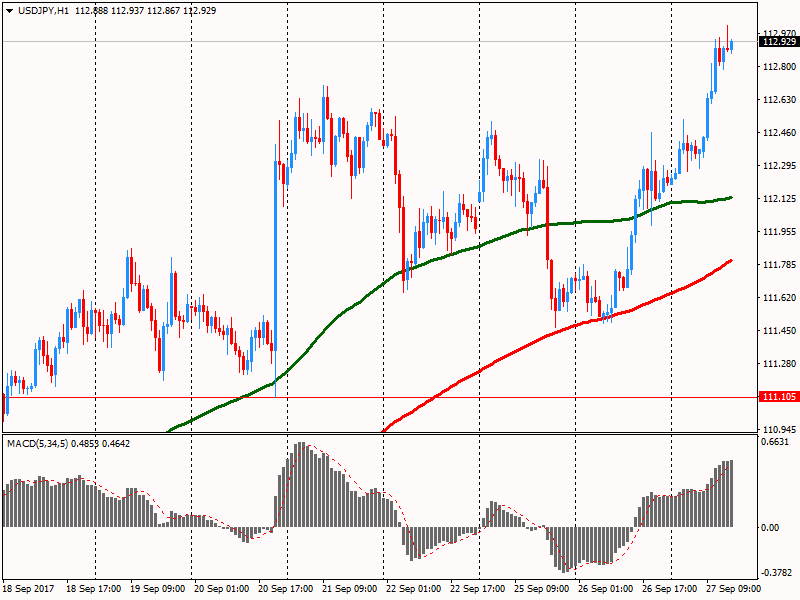
Task: Click the MACD scale value -0.3782
Action: click(x=776, y=573)
